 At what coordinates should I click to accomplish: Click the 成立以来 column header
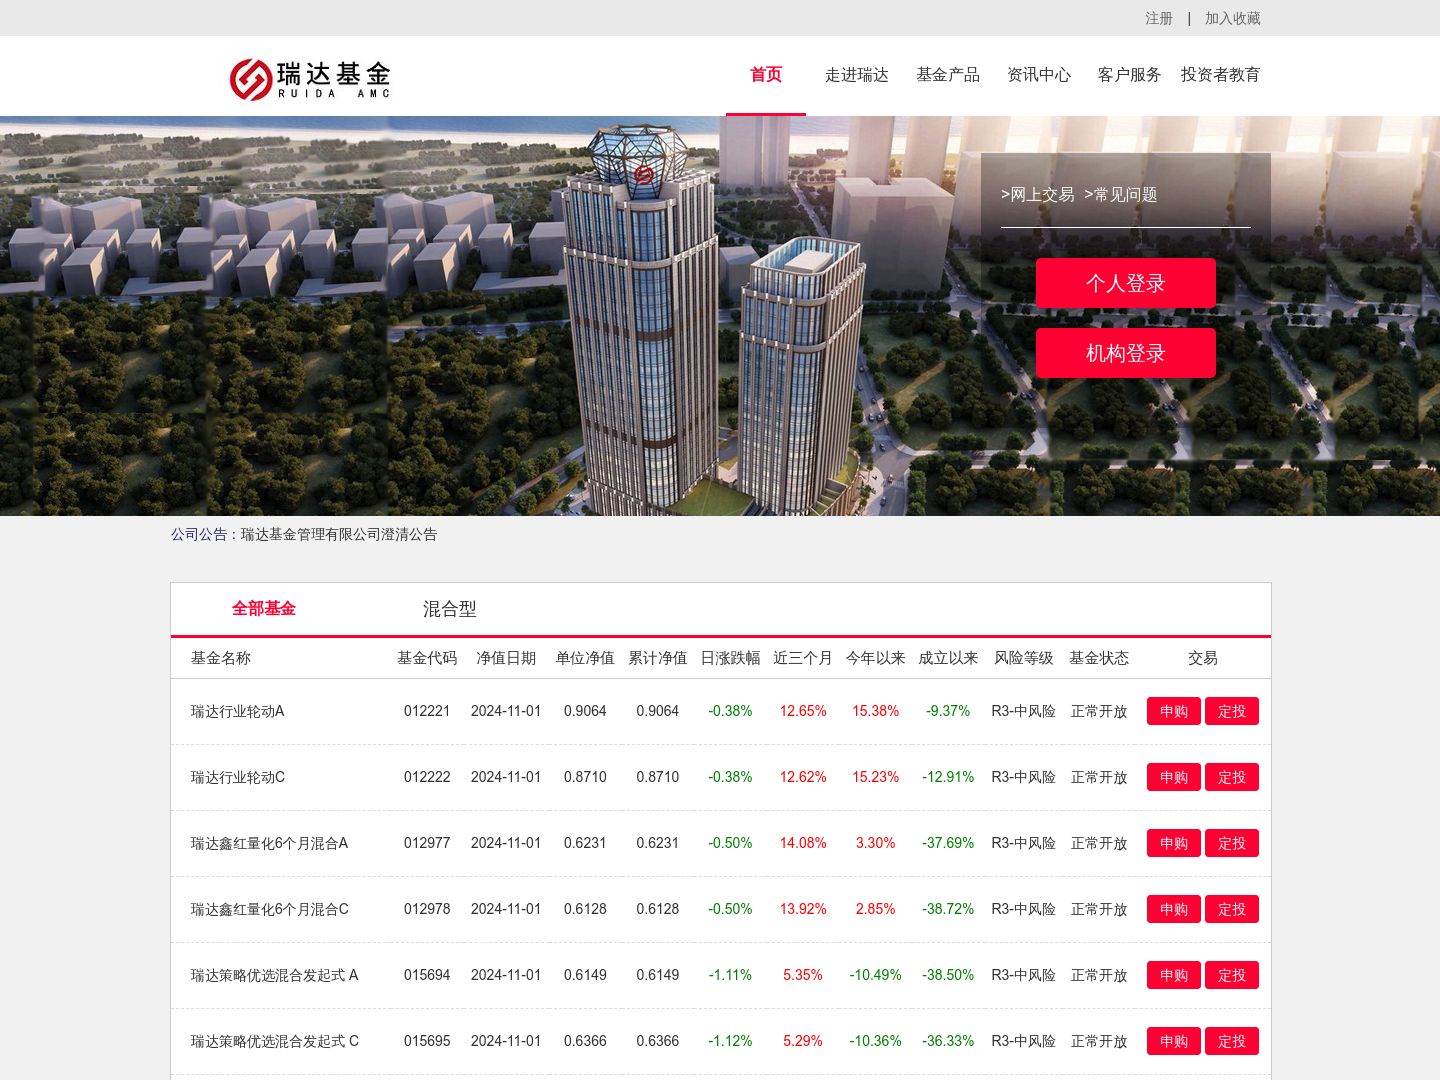948,658
